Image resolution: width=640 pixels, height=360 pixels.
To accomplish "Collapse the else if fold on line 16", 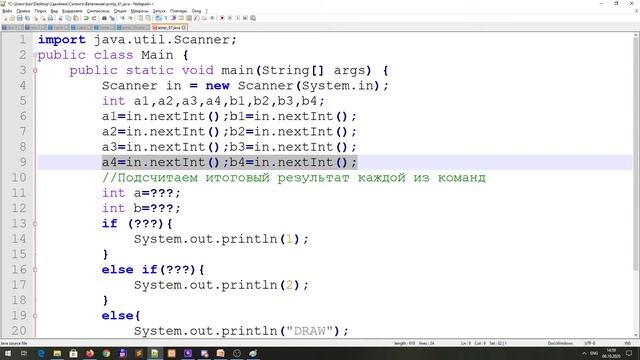I will coord(35,269).
